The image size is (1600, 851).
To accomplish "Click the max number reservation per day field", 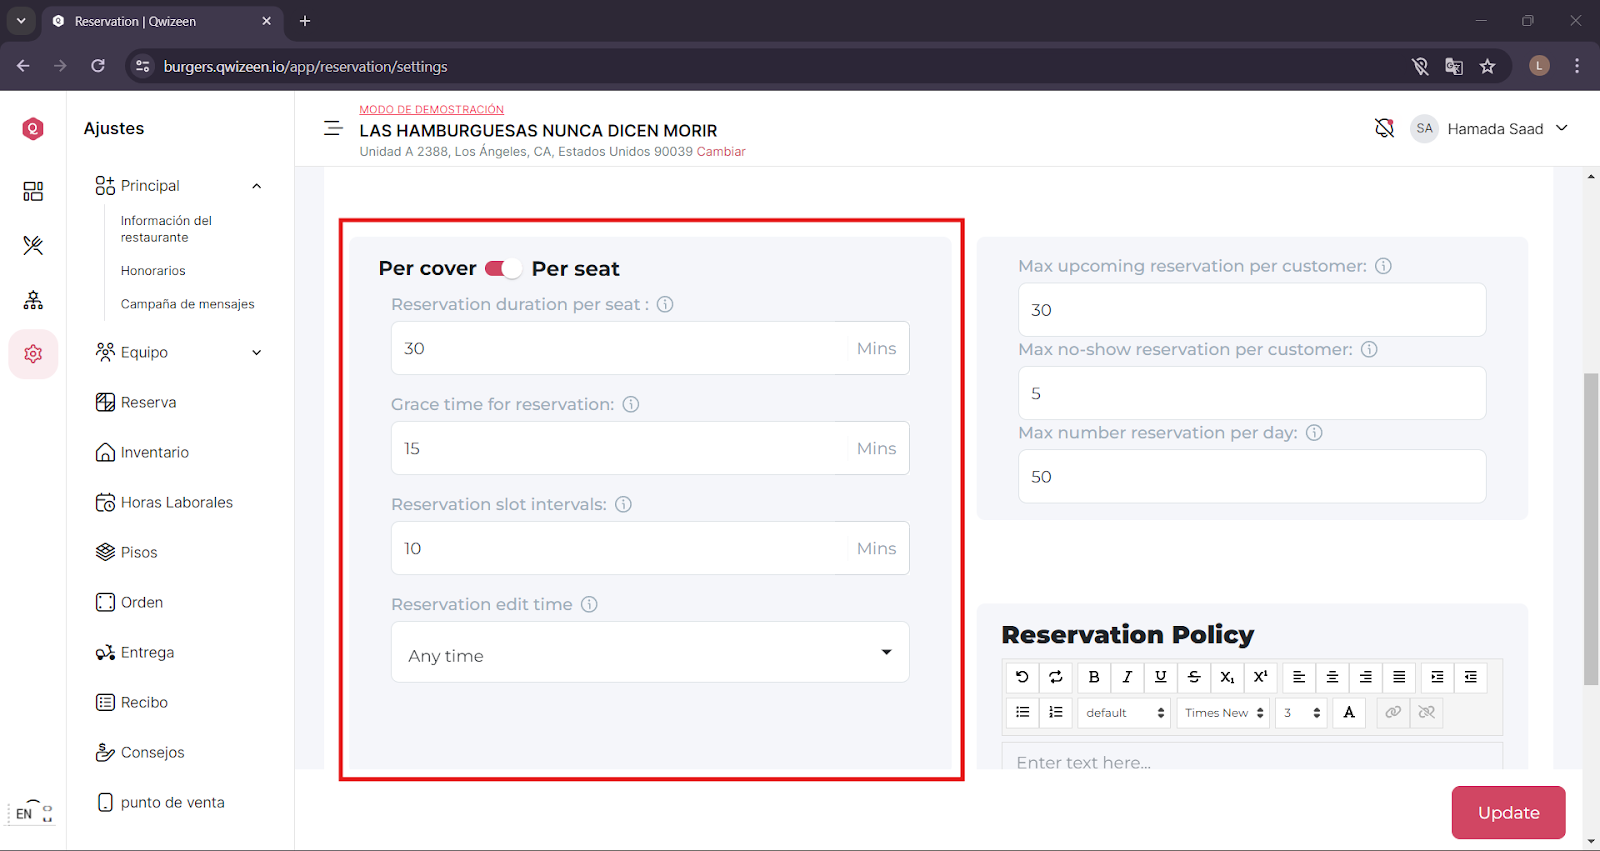I will (1252, 476).
